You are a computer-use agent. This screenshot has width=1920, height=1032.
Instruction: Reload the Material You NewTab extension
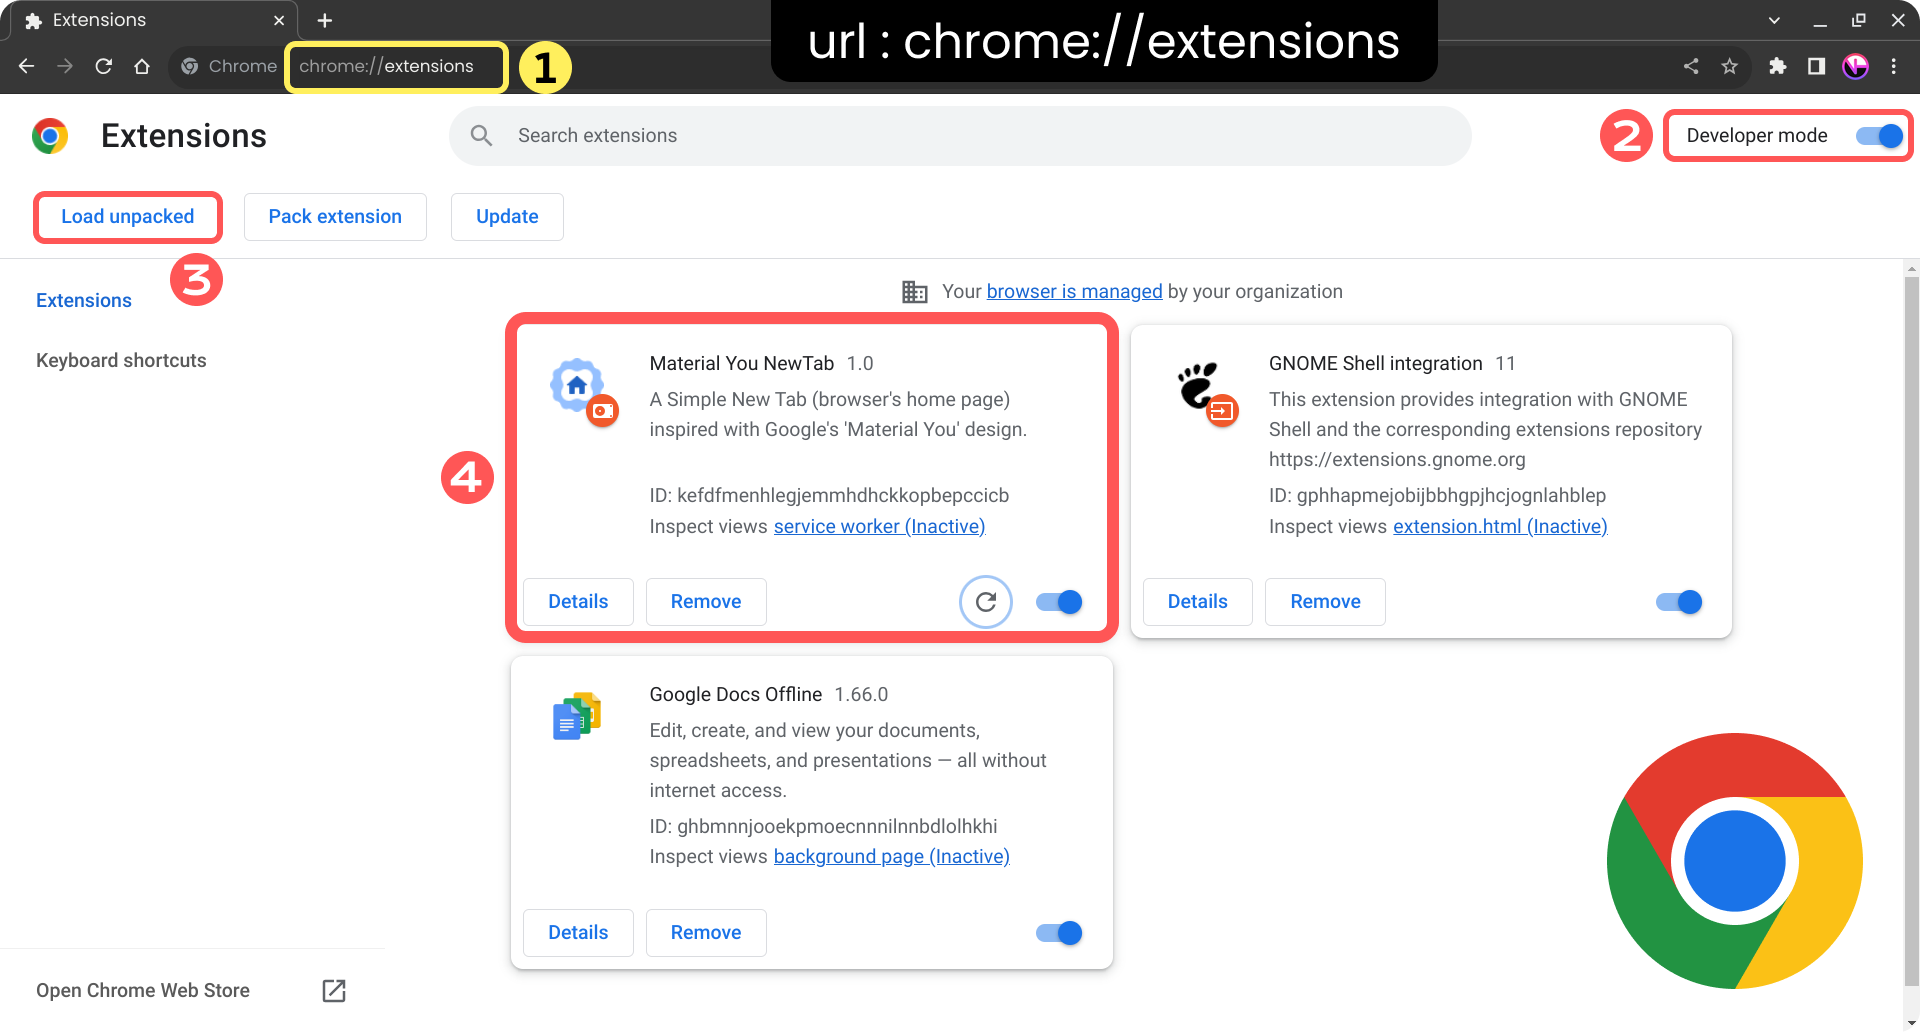[x=986, y=602]
